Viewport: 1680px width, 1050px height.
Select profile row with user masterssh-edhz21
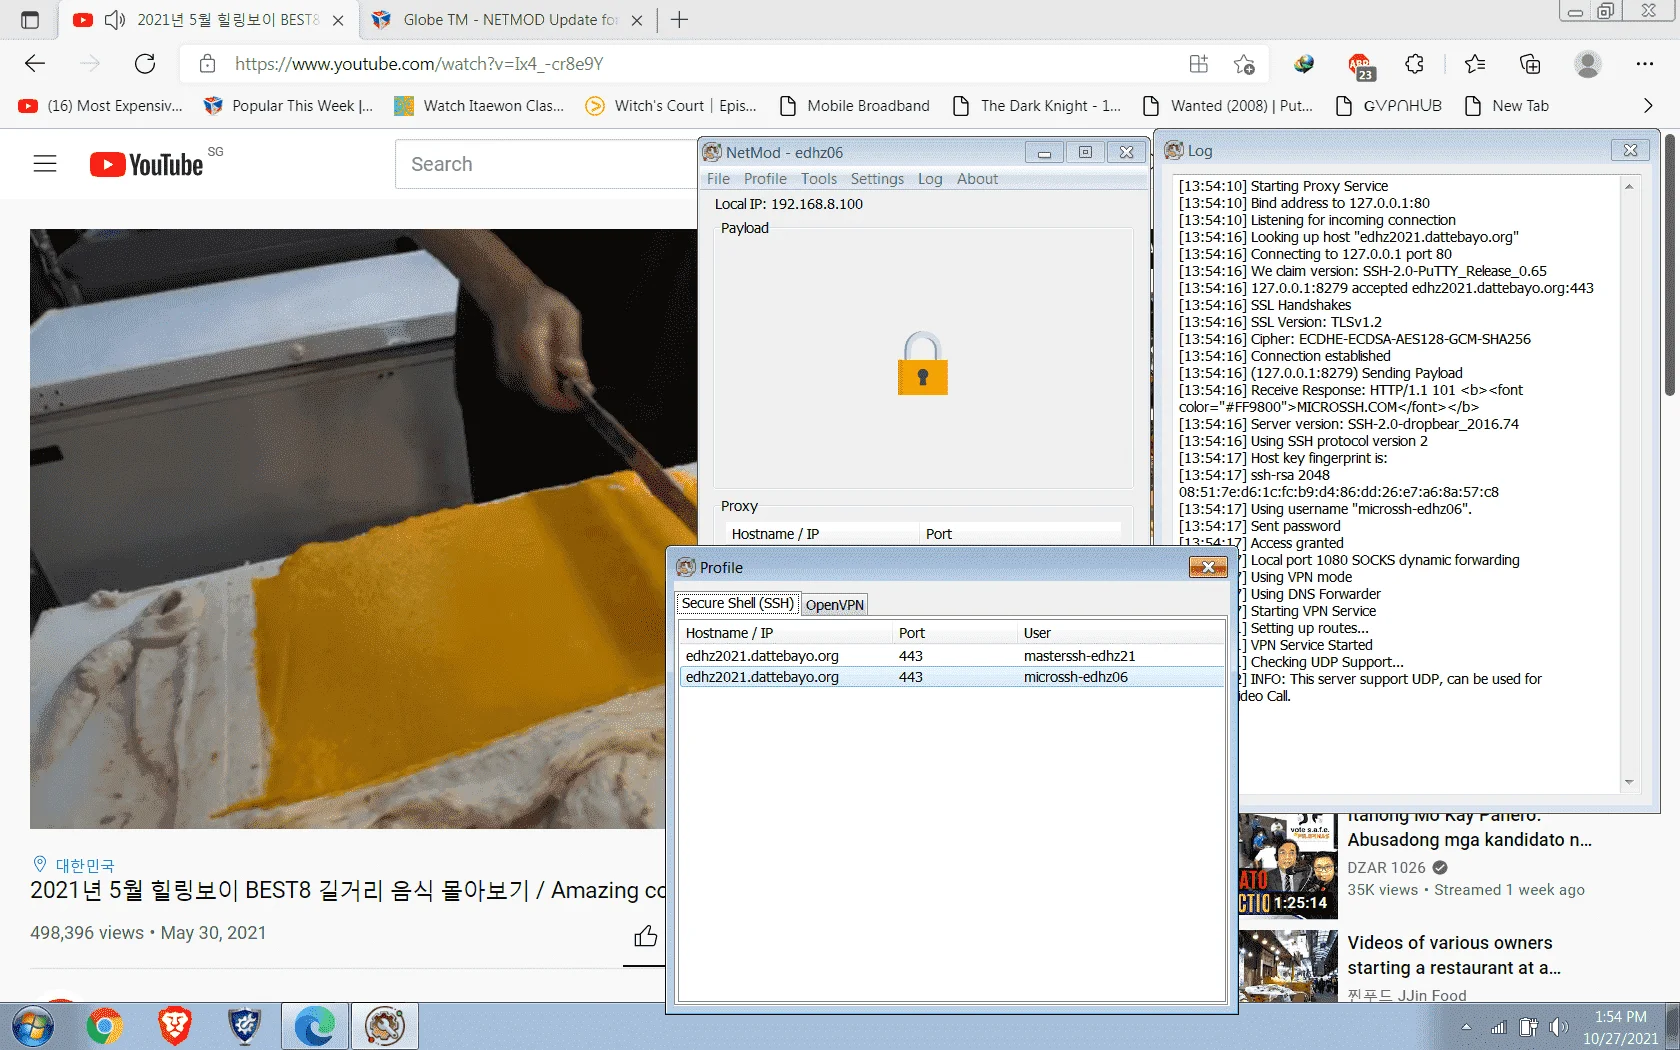point(951,656)
